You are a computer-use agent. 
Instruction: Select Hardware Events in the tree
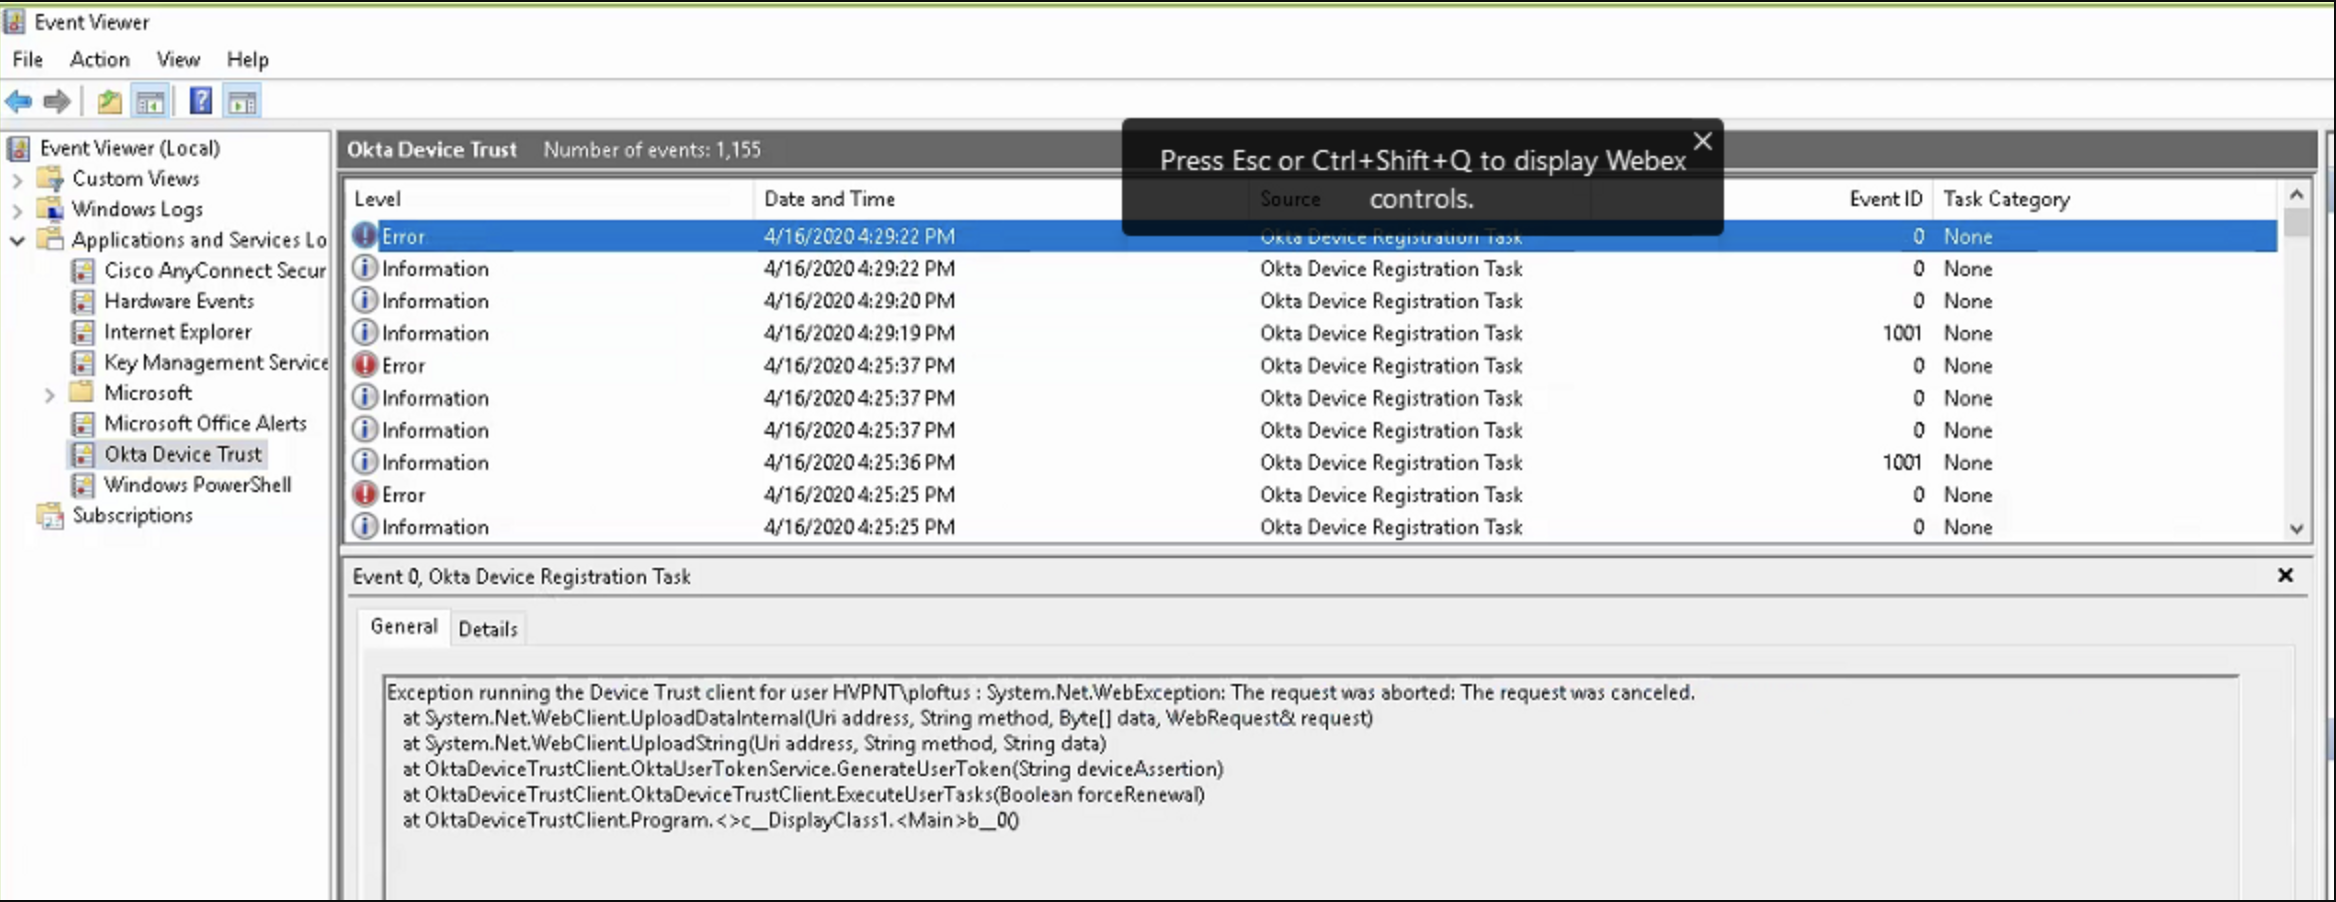click(x=179, y=301)
